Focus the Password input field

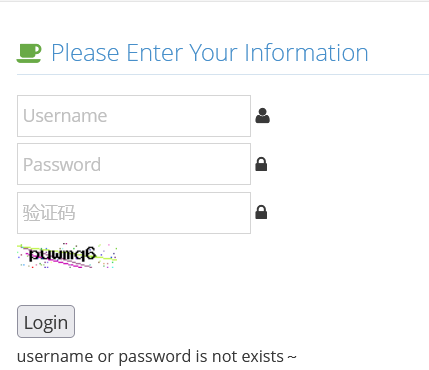tap(134, 164)
